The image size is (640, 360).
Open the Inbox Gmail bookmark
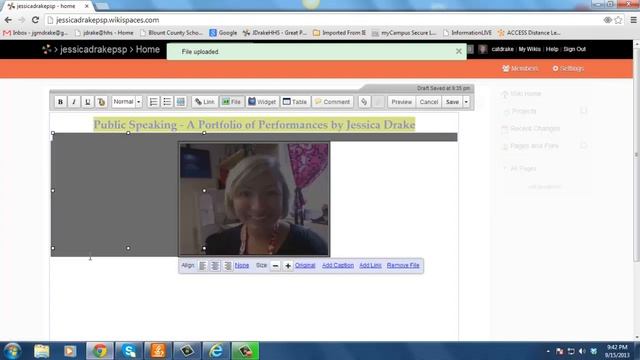[x=36, y=33]
